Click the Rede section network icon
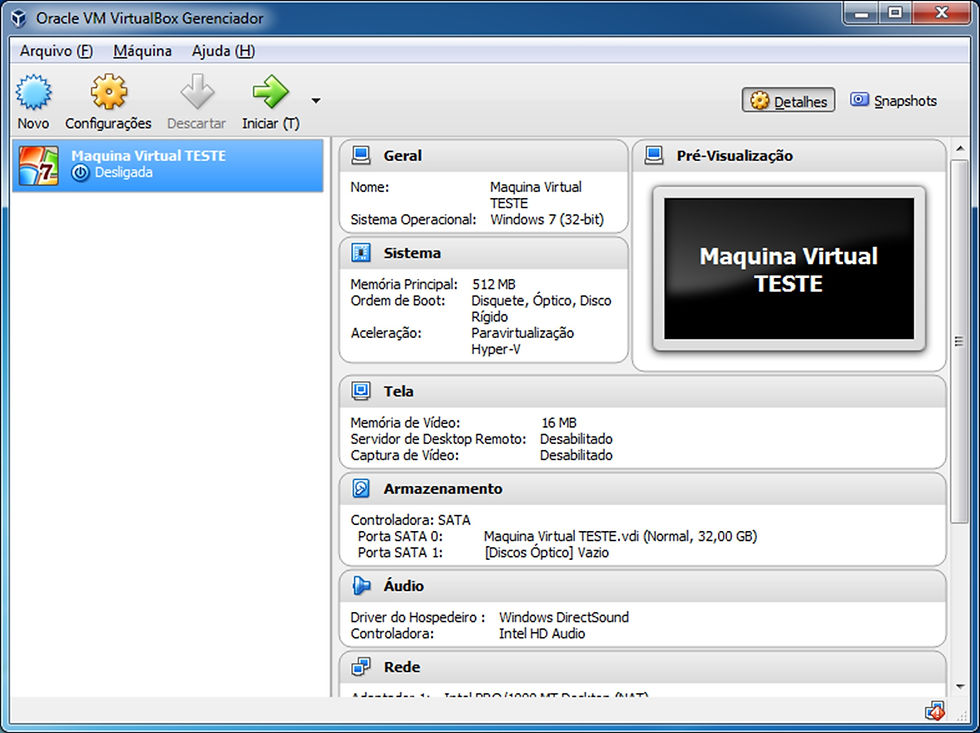 [361, 667]
